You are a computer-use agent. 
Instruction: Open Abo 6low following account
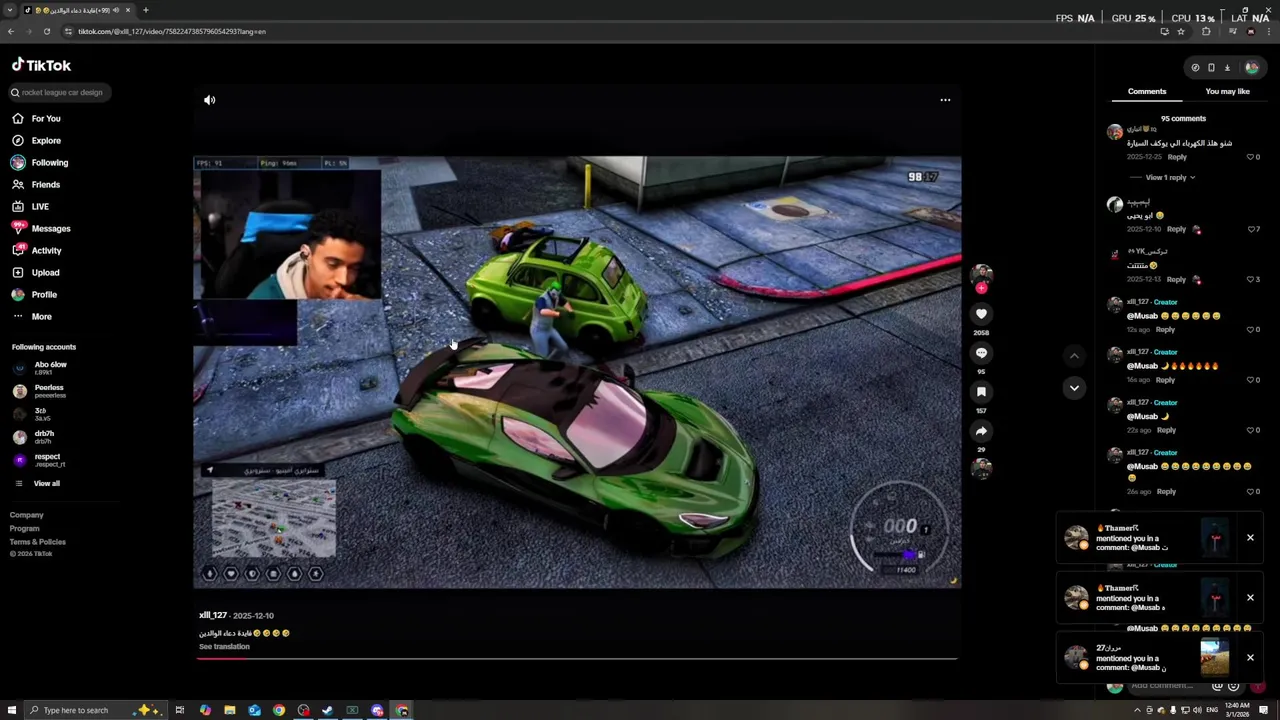tap(40, 368)
